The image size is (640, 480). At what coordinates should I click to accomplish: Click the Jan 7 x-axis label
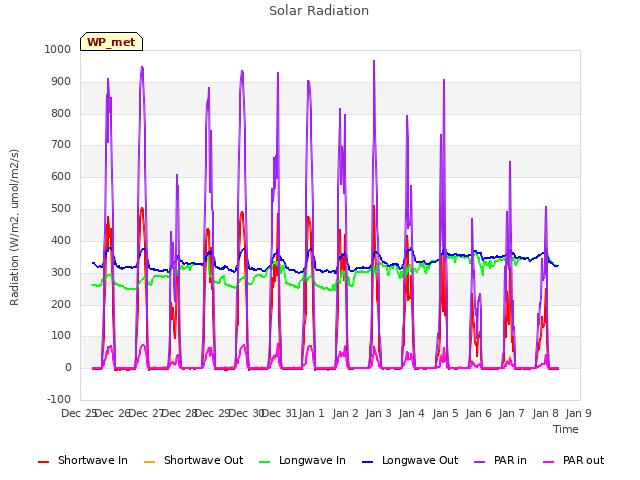tap(511, 413)
